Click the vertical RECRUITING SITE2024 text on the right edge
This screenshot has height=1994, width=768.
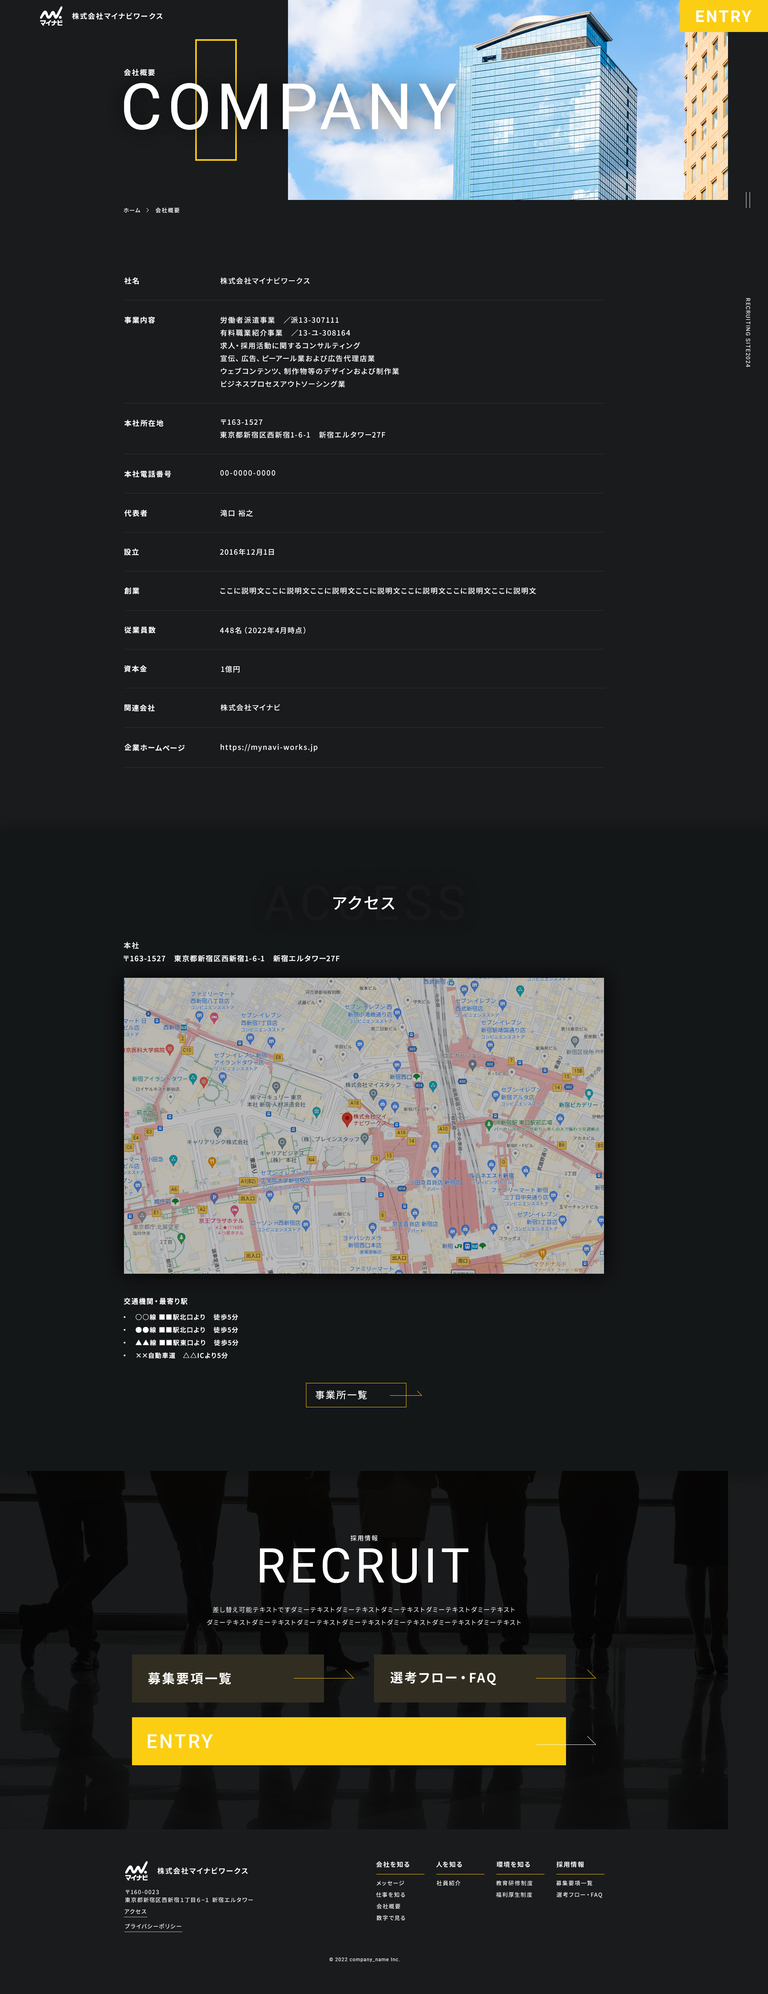click(x=747, y=332)
